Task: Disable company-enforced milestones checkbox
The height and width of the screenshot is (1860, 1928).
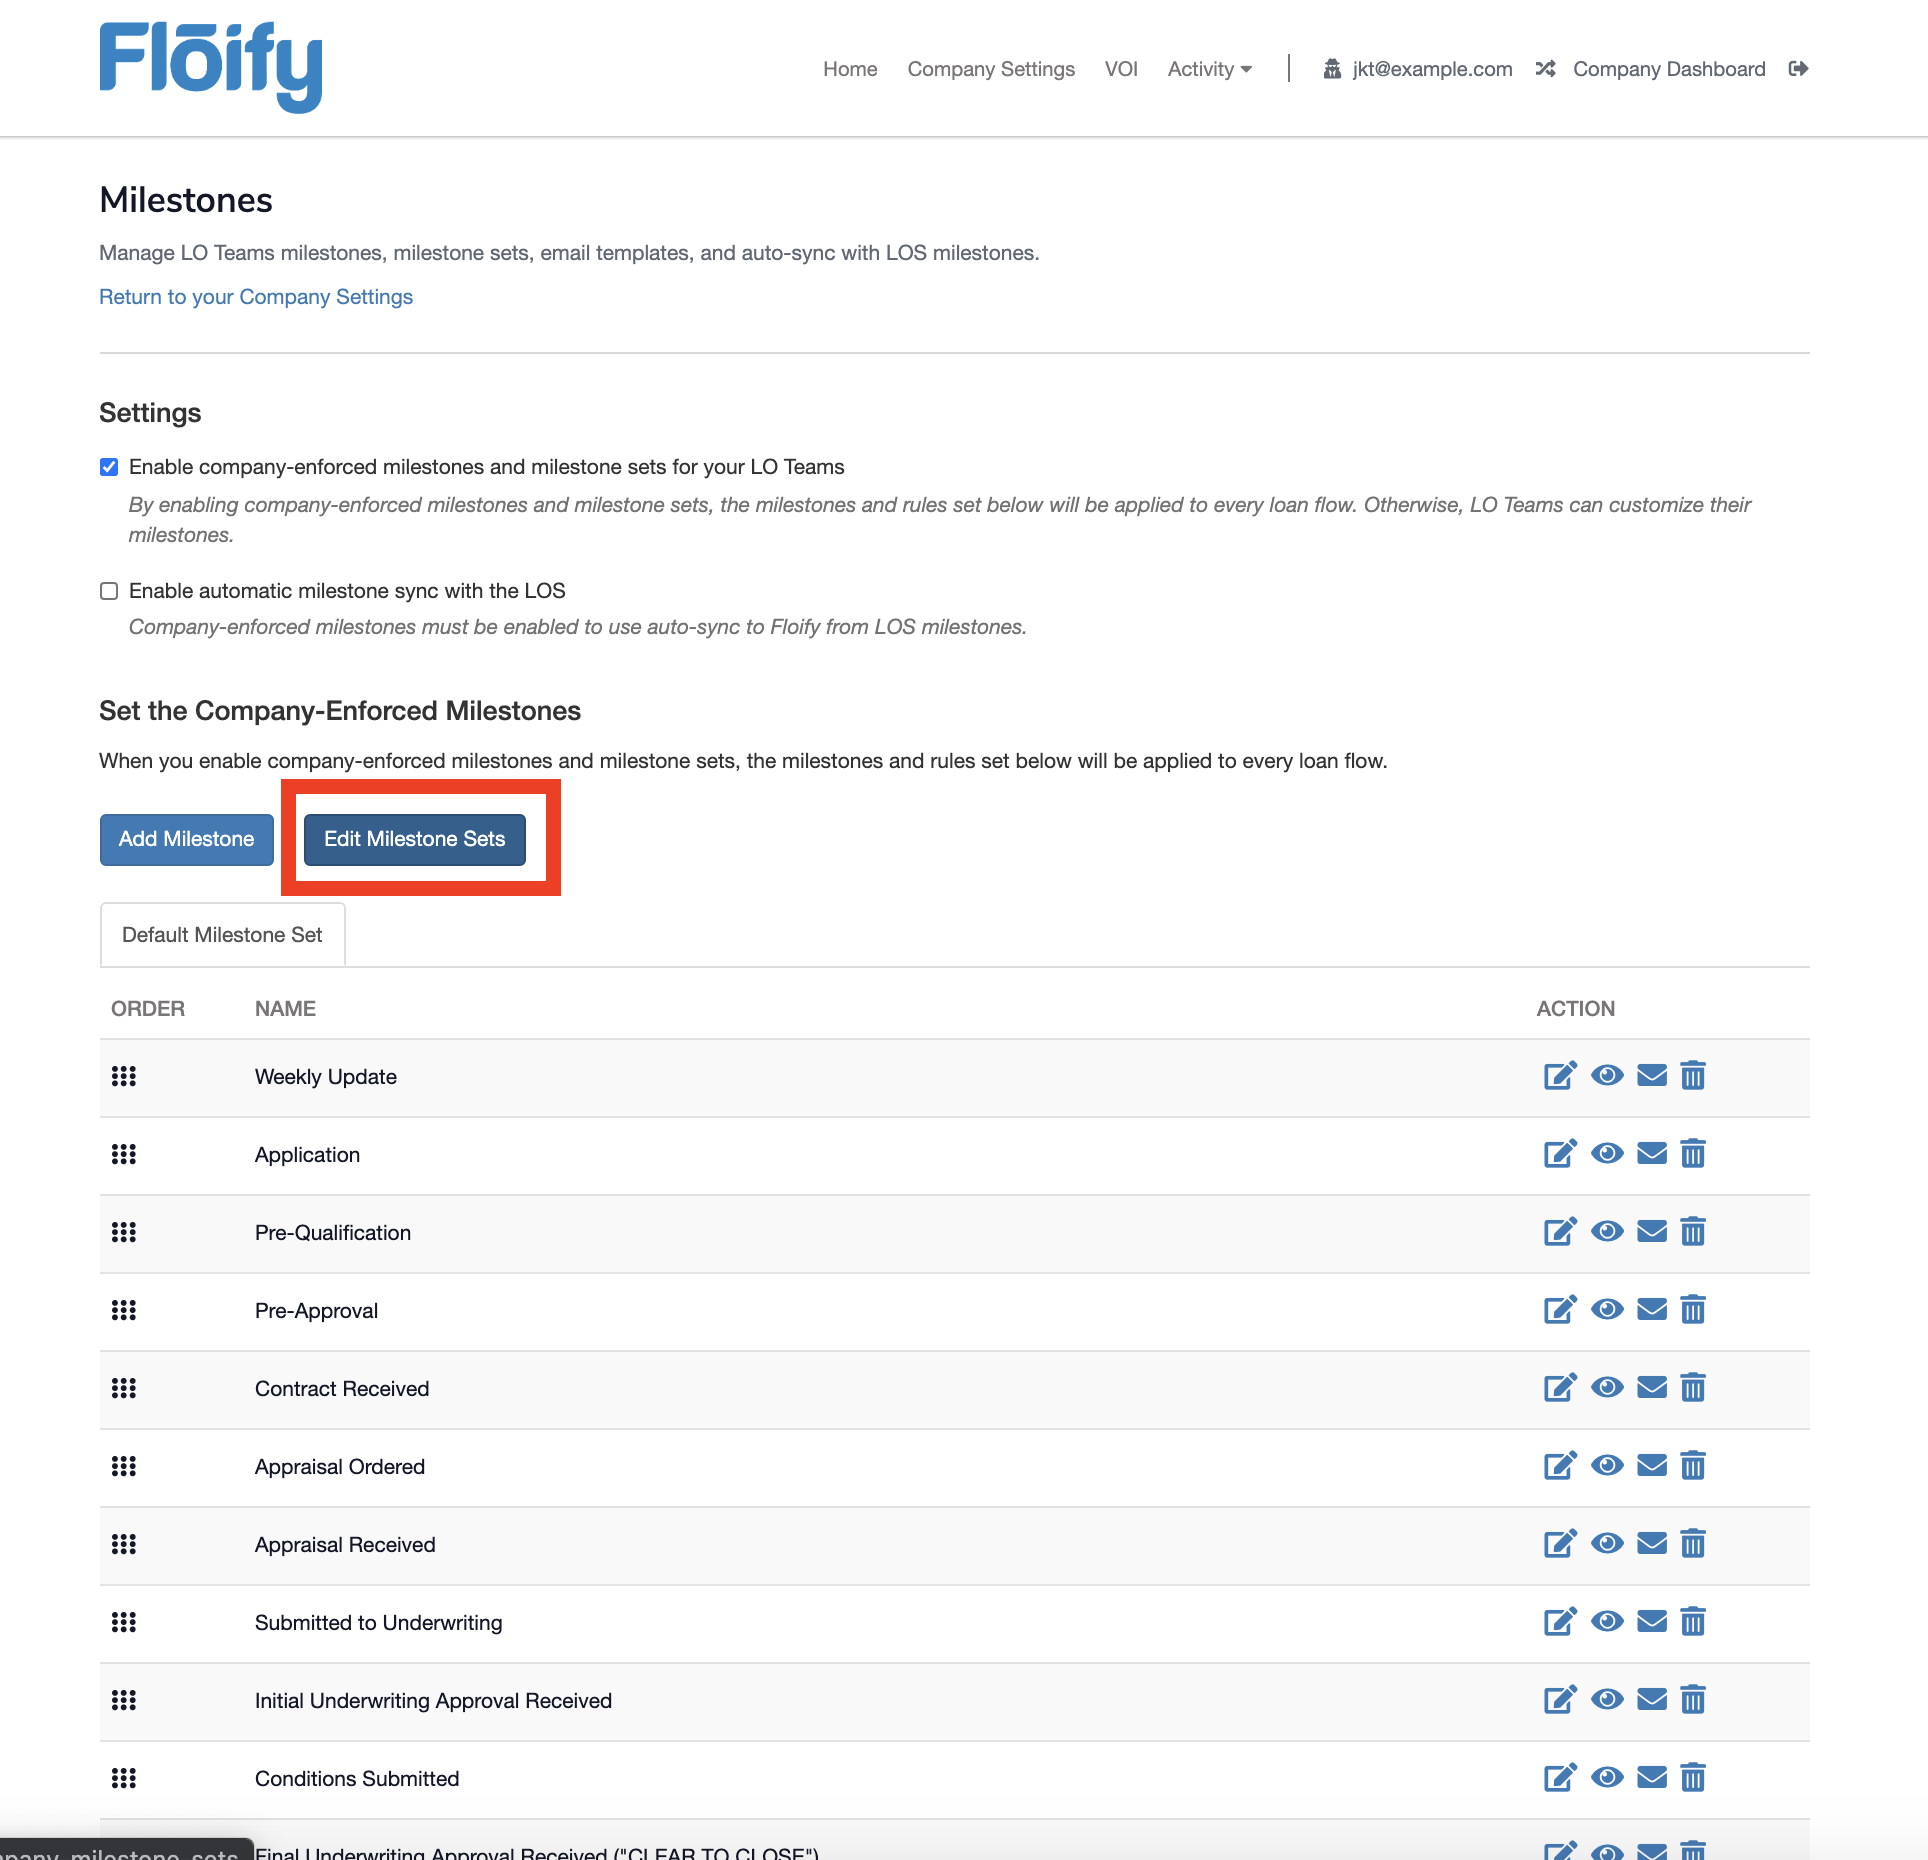Action: [x=109, y=467]
